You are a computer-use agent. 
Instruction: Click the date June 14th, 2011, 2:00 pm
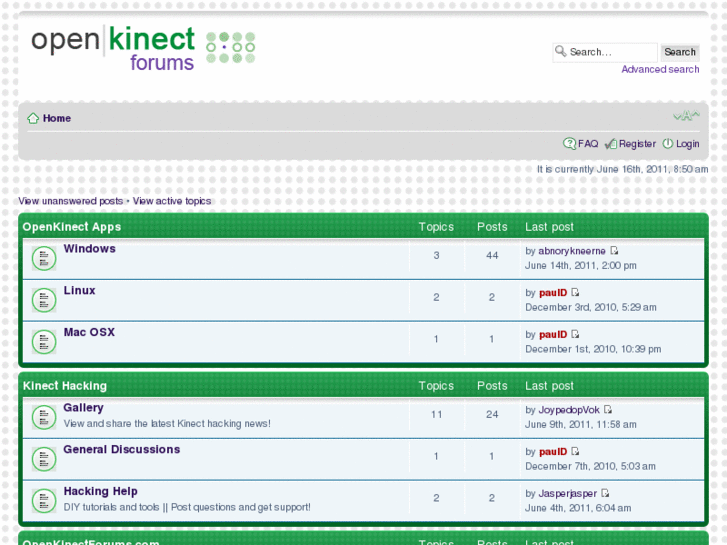pos(580,266)
